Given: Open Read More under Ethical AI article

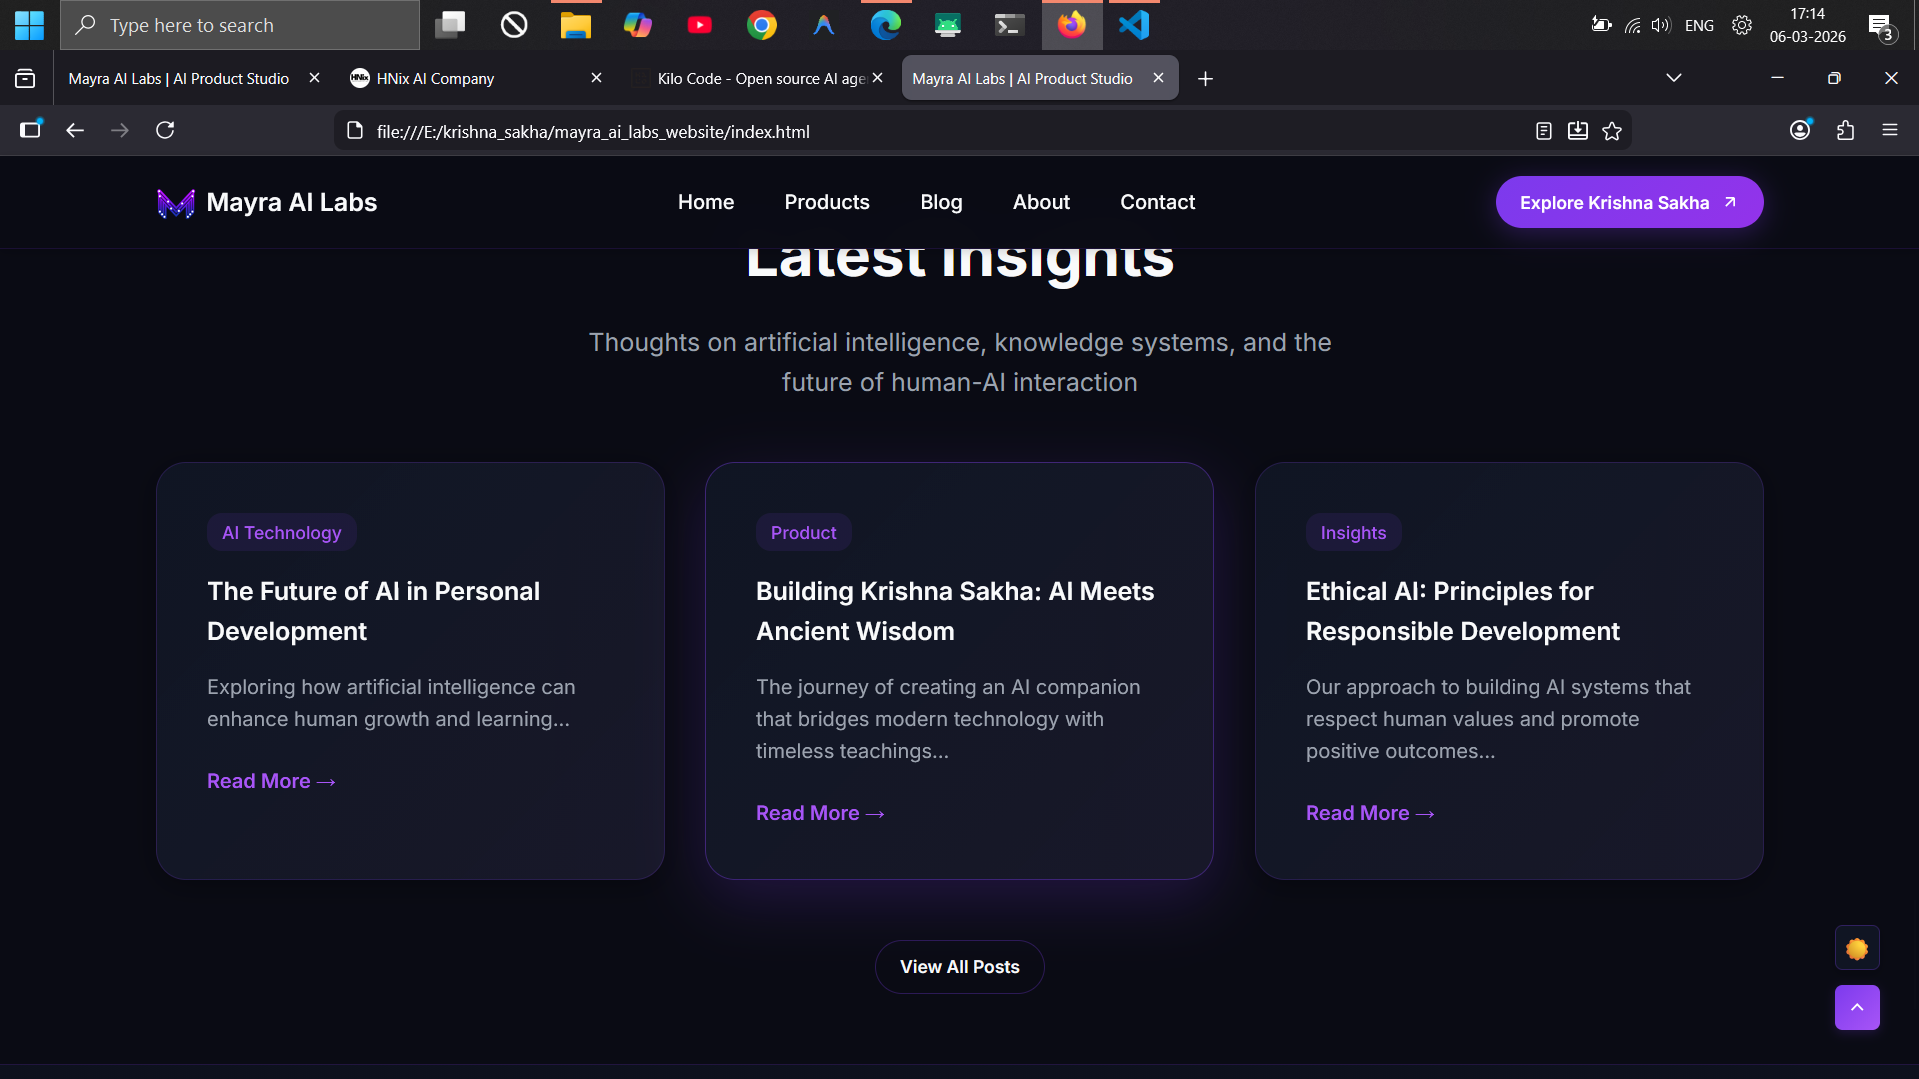Looking at the screenshot, I should pyautogui.click(x=1369, y=813).
